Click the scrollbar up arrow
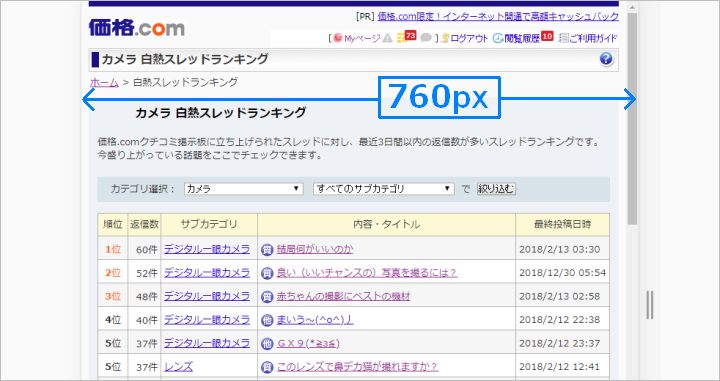Image resolution: width=720 pixels, height=381 pixels. click(x=632, y=7)
